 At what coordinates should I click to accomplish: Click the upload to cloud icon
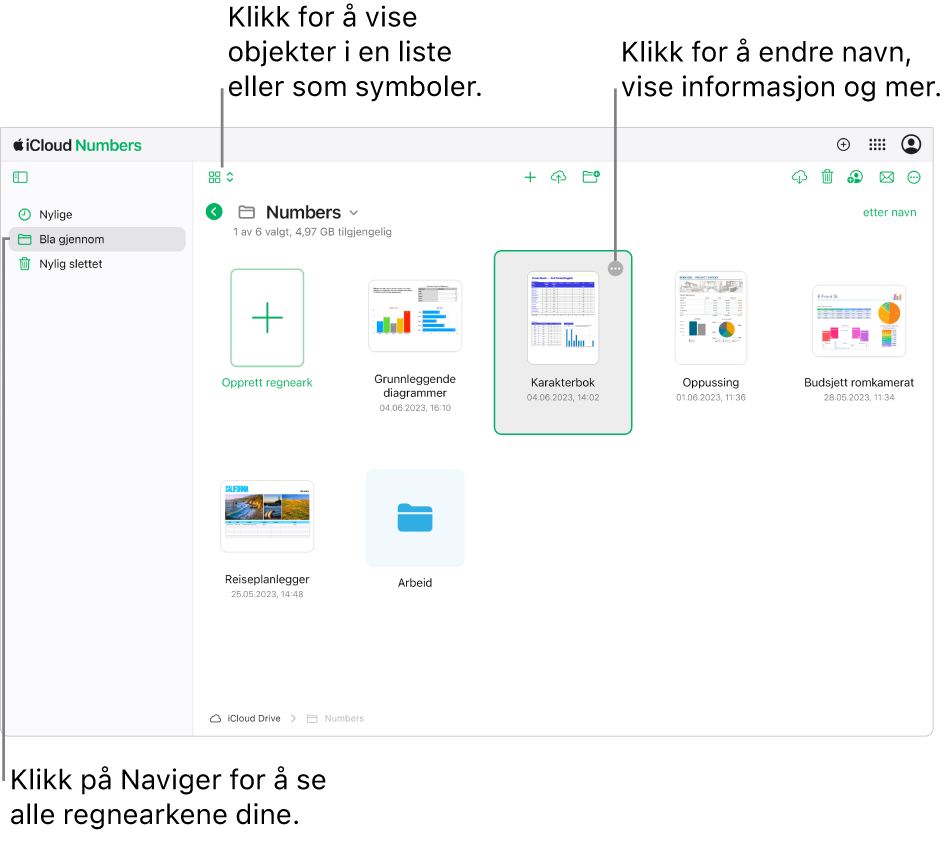[559, 177]
